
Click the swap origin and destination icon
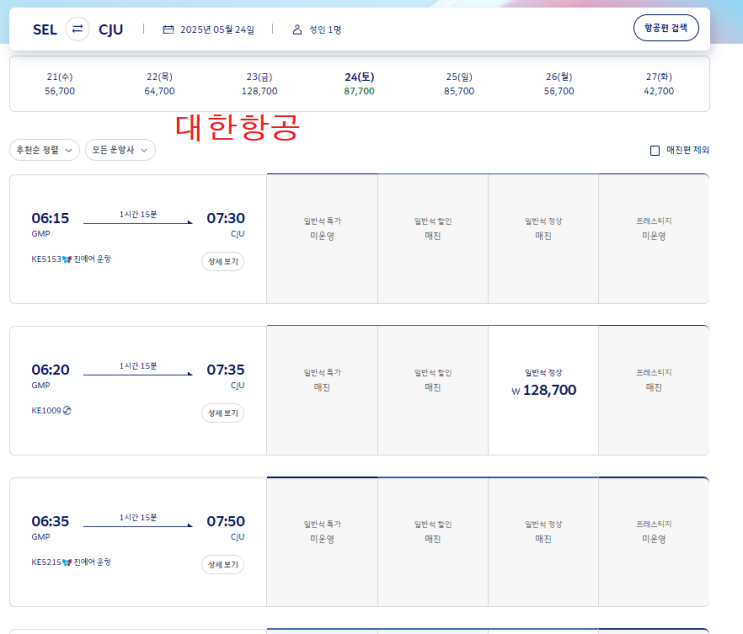(77, 29)
